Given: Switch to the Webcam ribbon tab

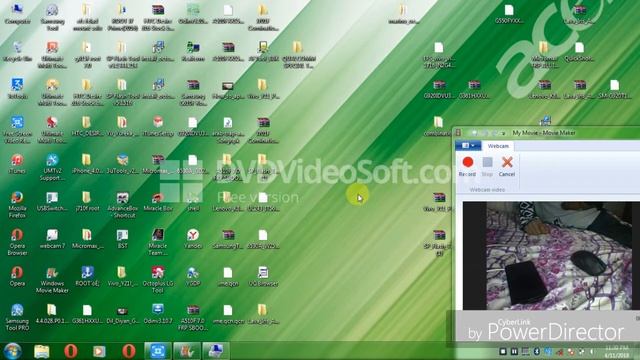Looking at the screenshot, I should click(x=498, y=146).
